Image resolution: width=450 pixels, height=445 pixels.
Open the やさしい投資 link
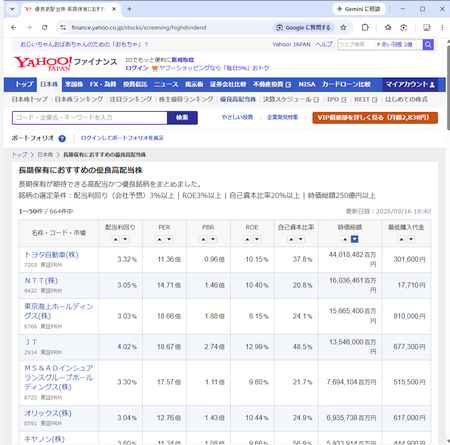pos(237,117)
